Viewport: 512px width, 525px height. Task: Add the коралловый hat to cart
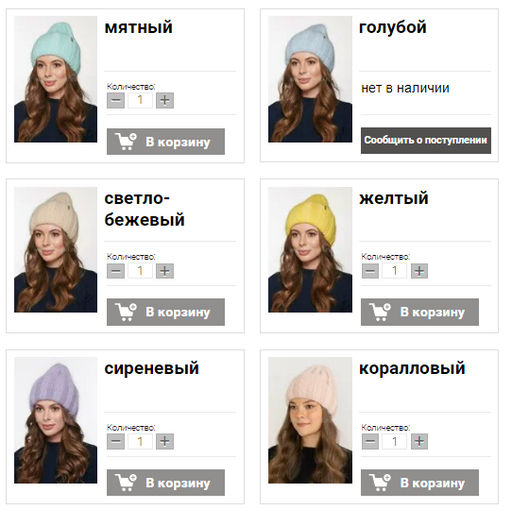[420, 482]
